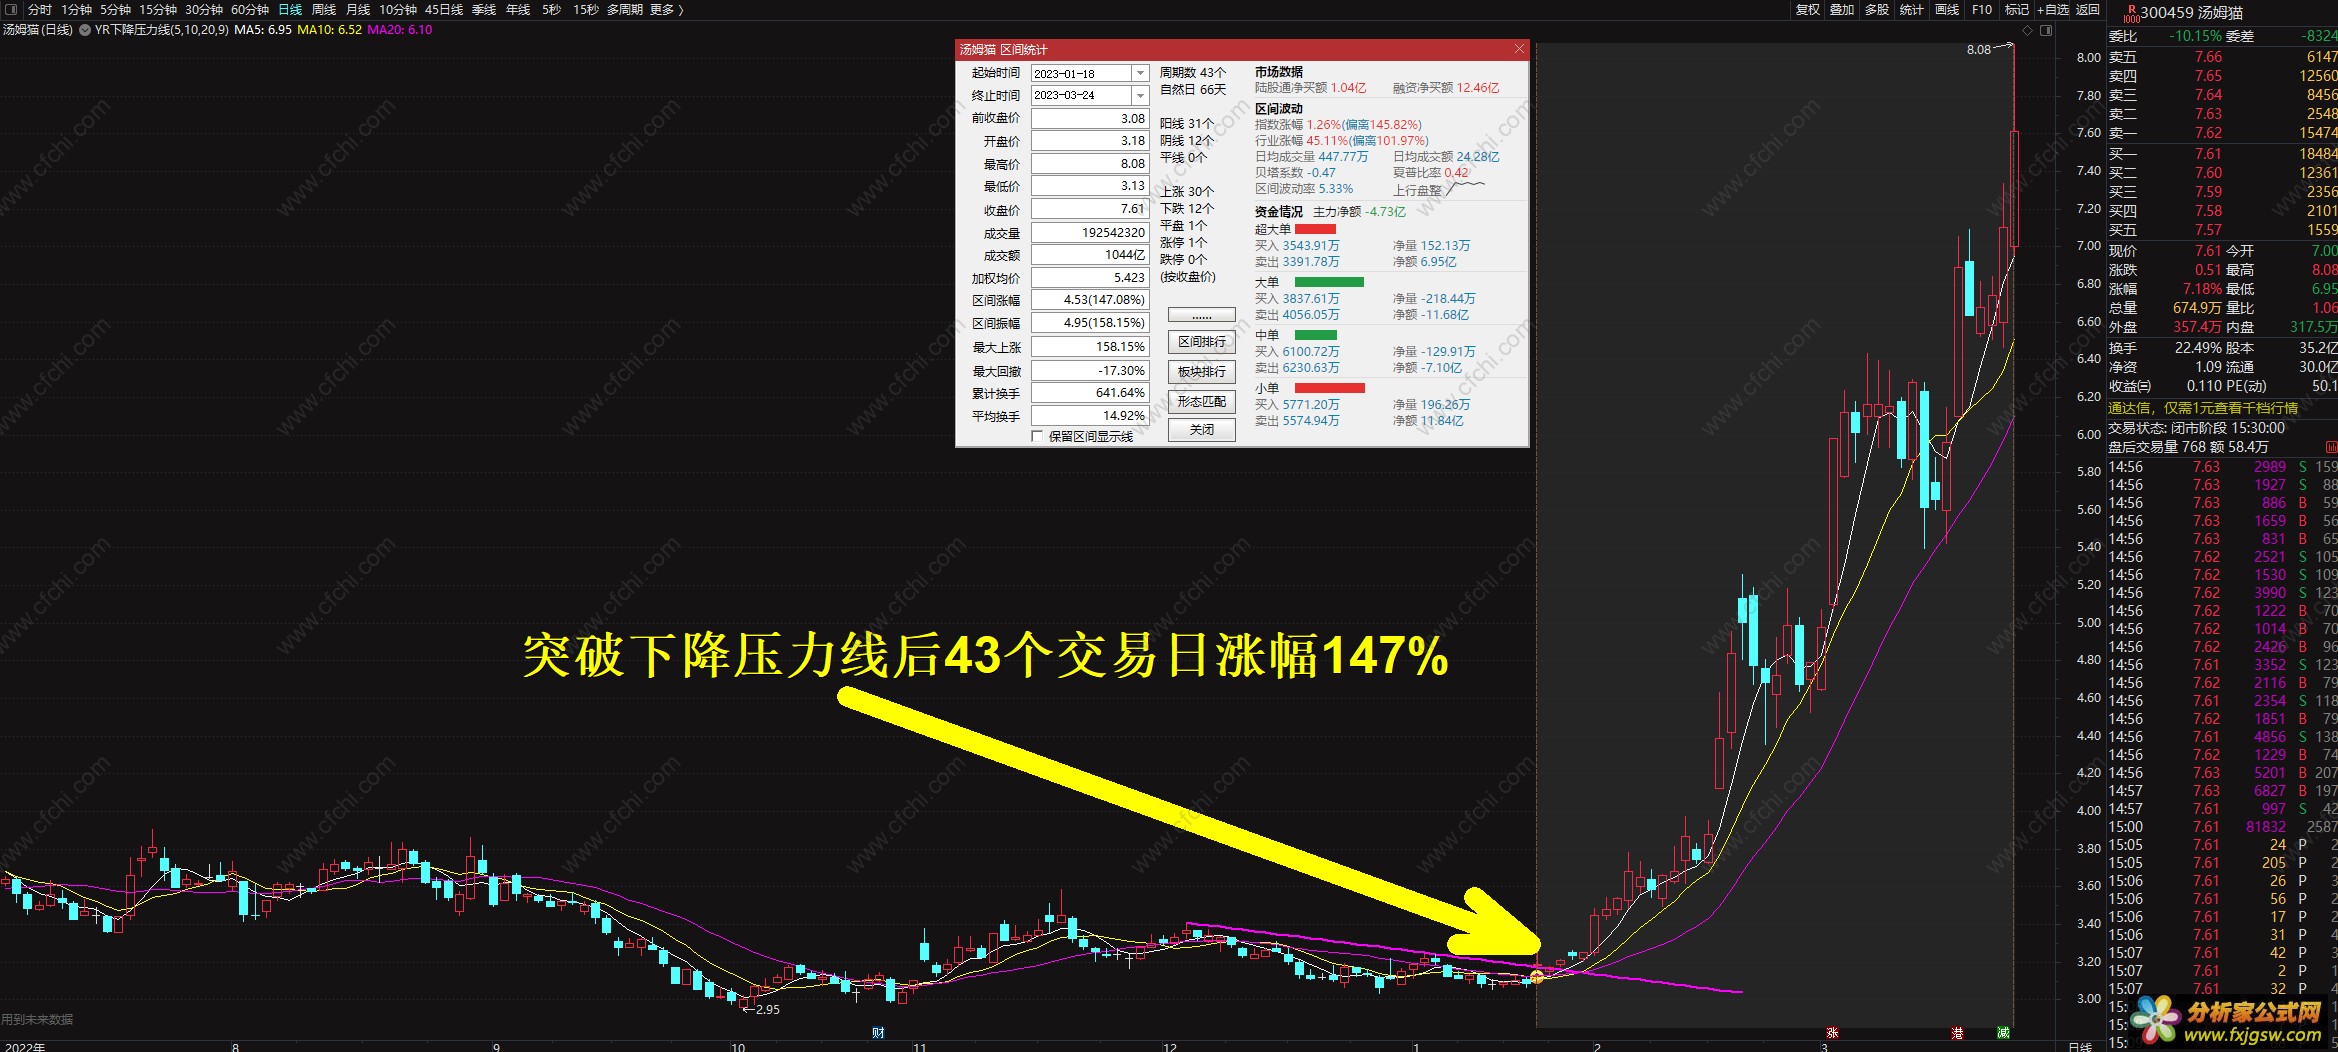
Task: Click the 前收盘价 value field
Action: click(1089, 118)
